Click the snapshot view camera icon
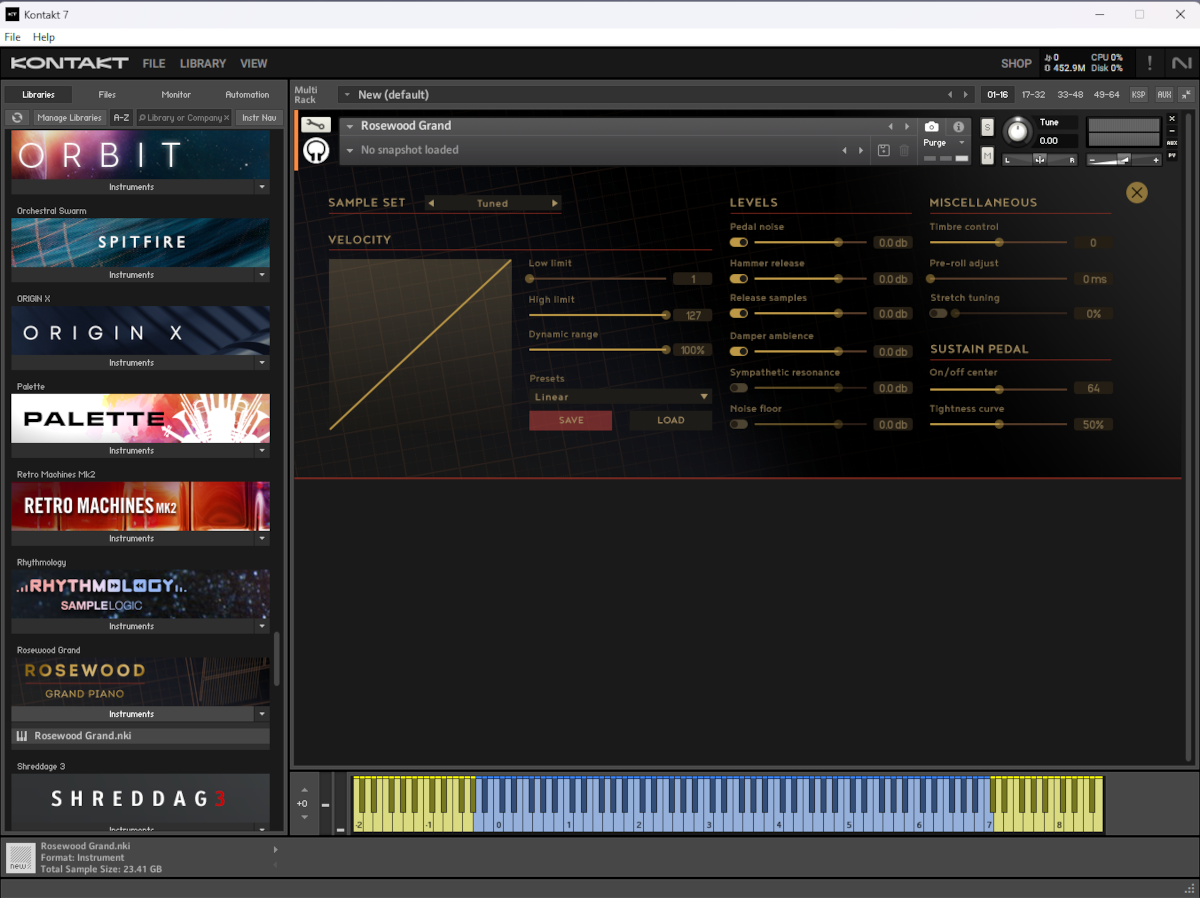1200x898 pixels. coord(932,127)
